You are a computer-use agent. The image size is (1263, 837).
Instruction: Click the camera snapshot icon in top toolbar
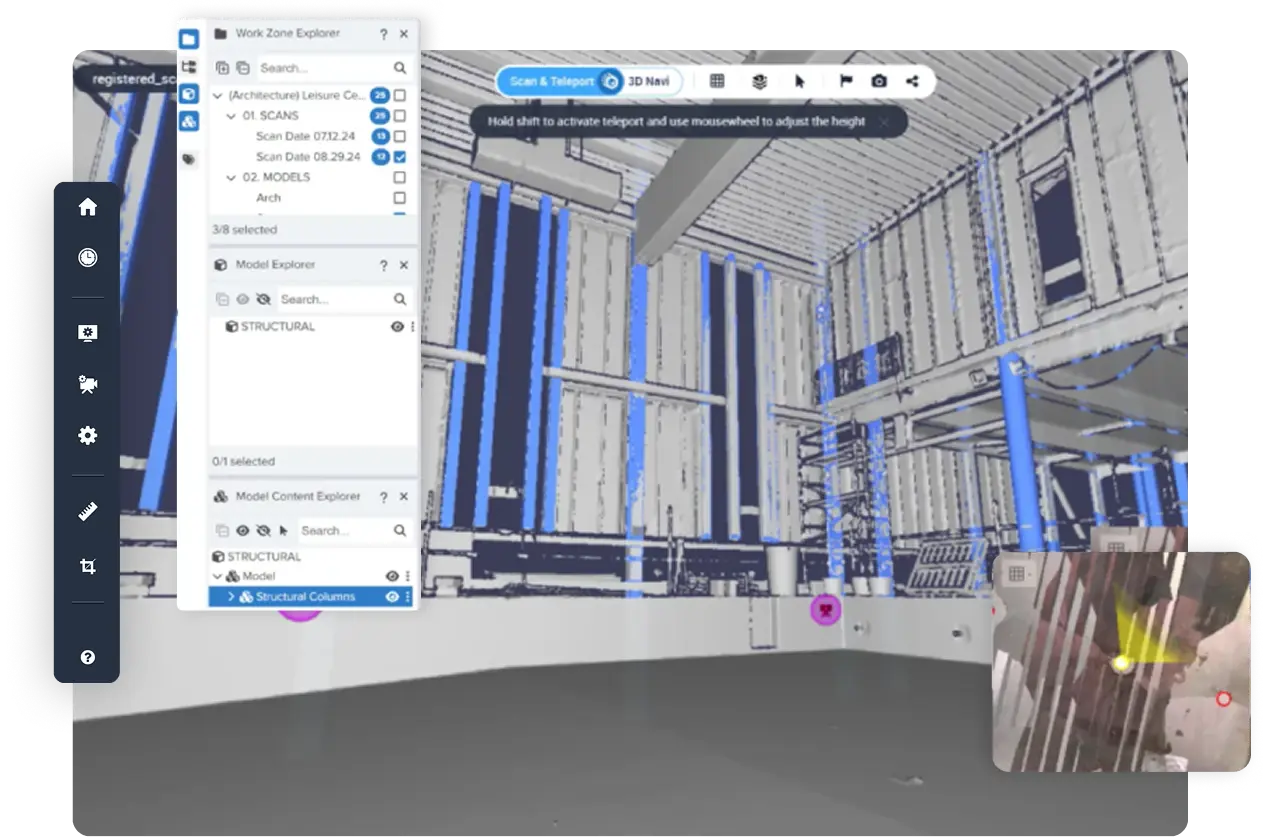(x=879, y=81)
